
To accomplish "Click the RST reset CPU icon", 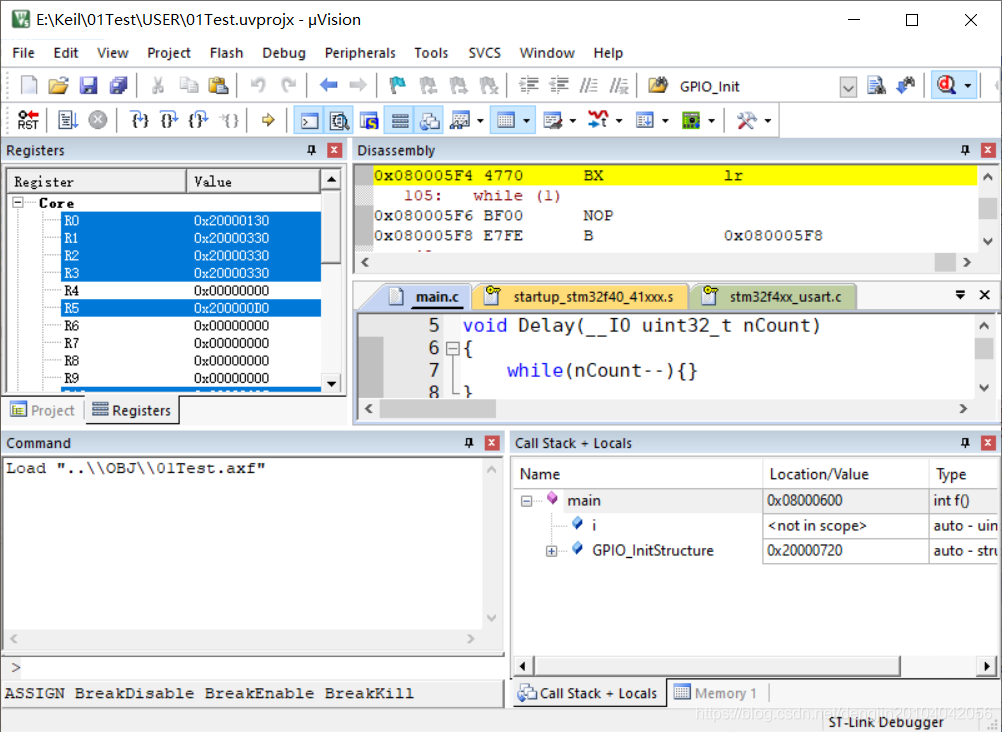I will click(27, 120).
